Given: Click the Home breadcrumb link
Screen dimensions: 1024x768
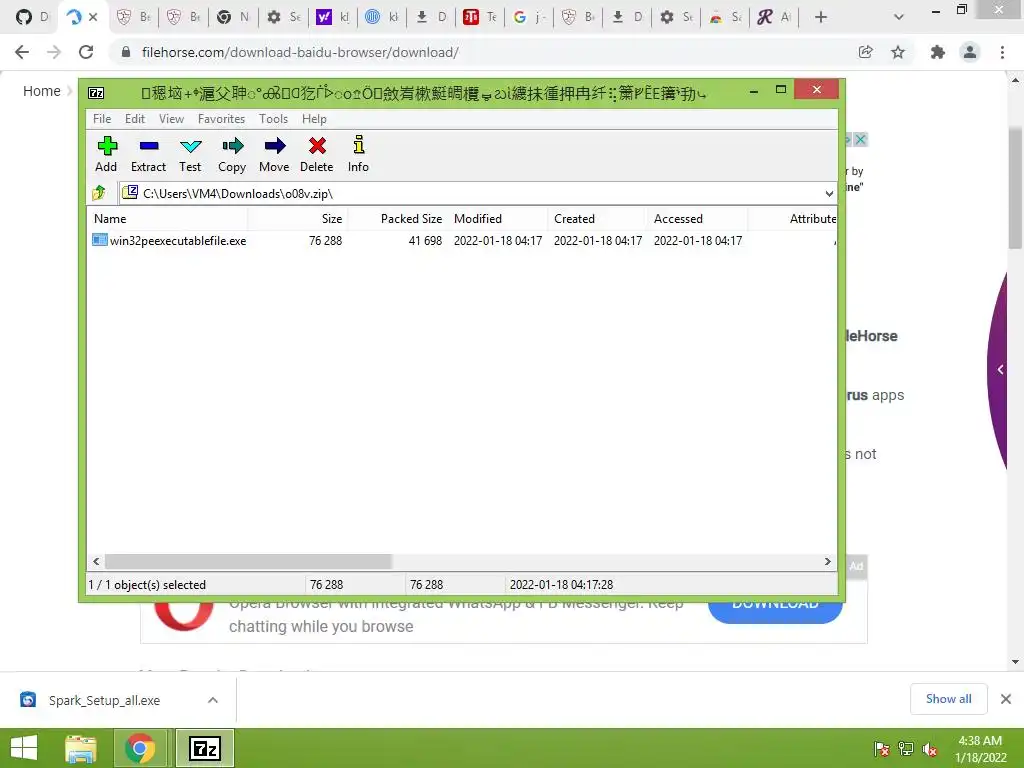Looking at the screenshot, I should point(42,91).
